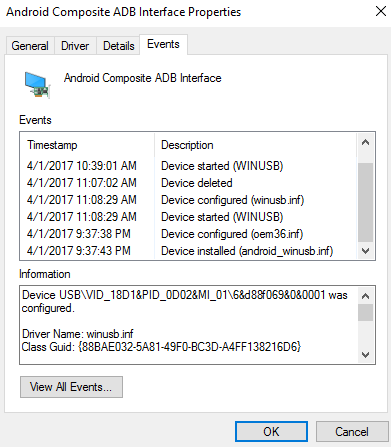Click the Events list scroll down arrow

click(366, 251)
